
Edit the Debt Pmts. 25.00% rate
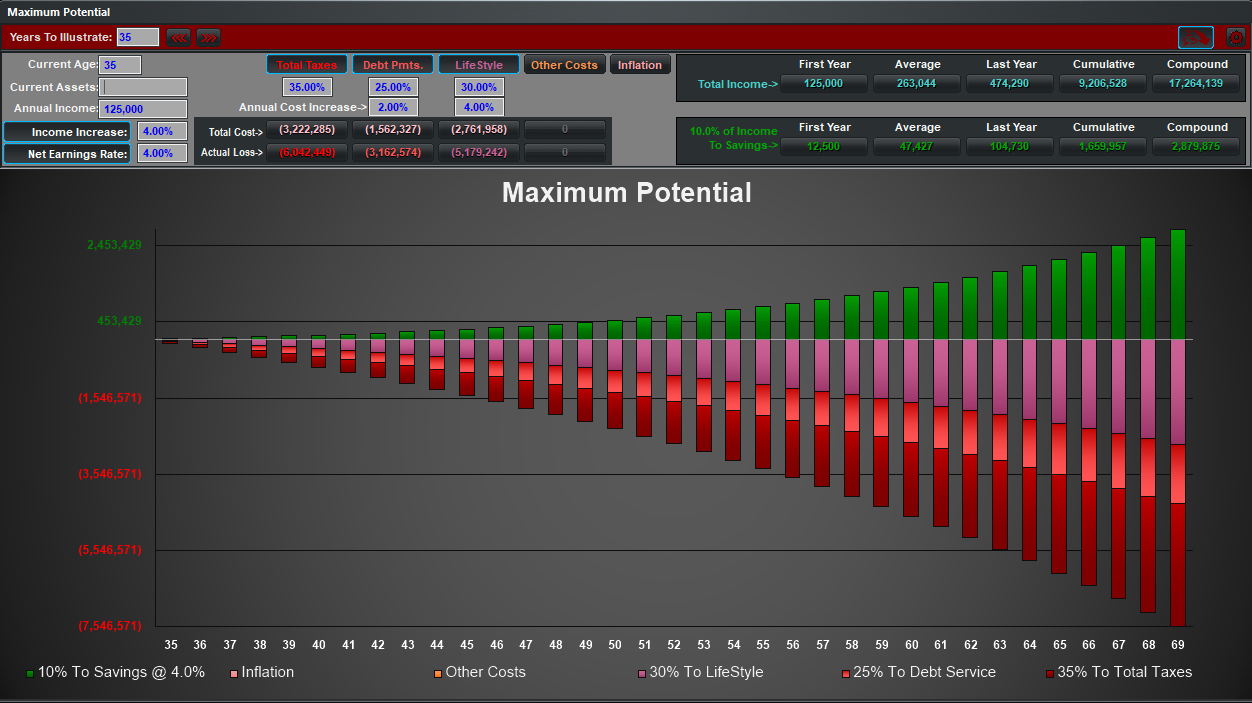click(393, 87)
